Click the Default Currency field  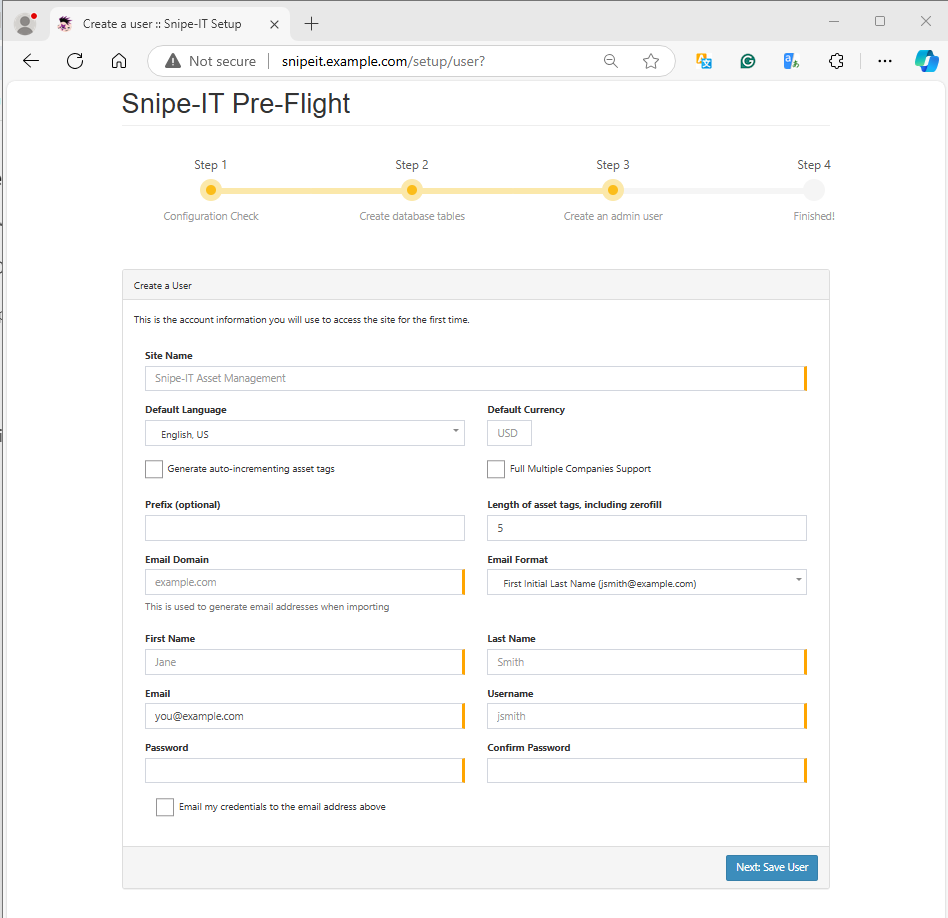pos(509,433)
